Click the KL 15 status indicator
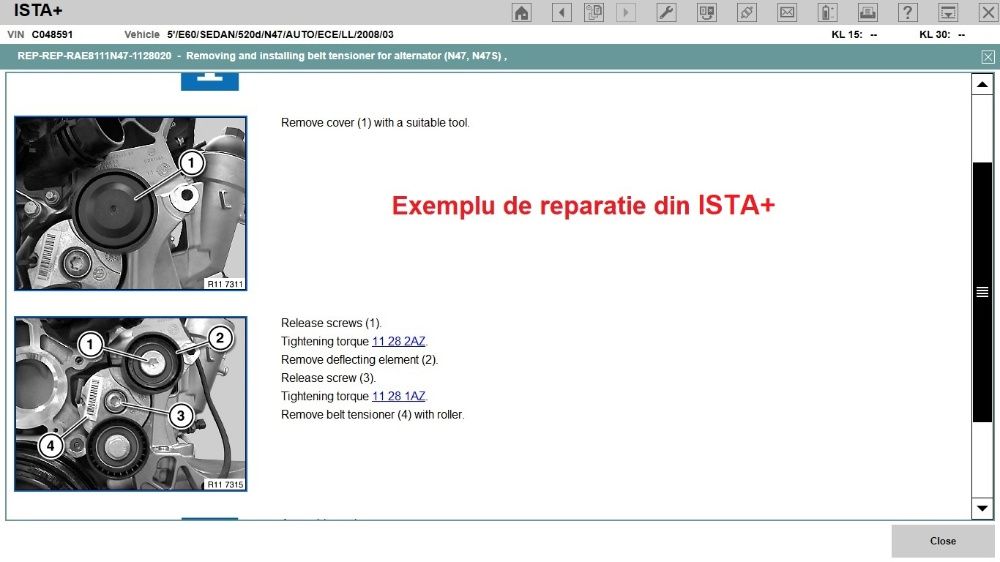 (854, 34)
